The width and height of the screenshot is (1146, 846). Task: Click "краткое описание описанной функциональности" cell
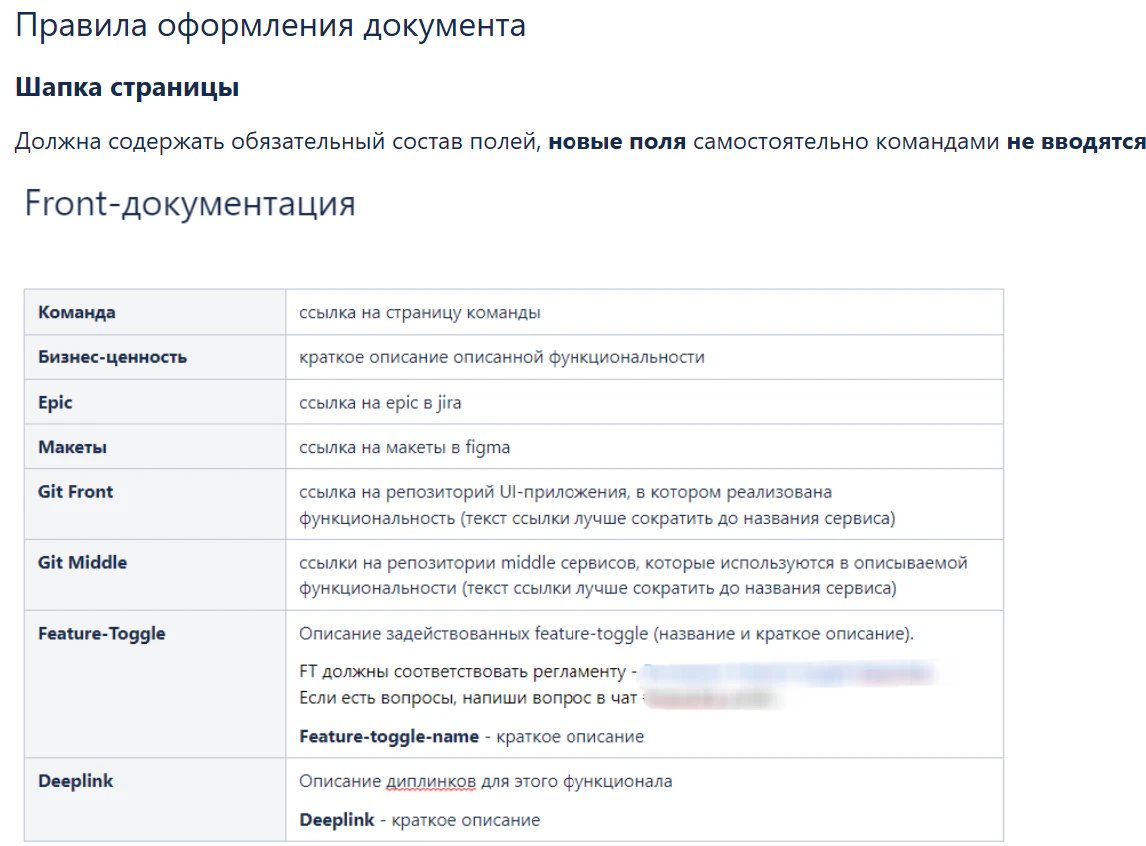point(644,357)
